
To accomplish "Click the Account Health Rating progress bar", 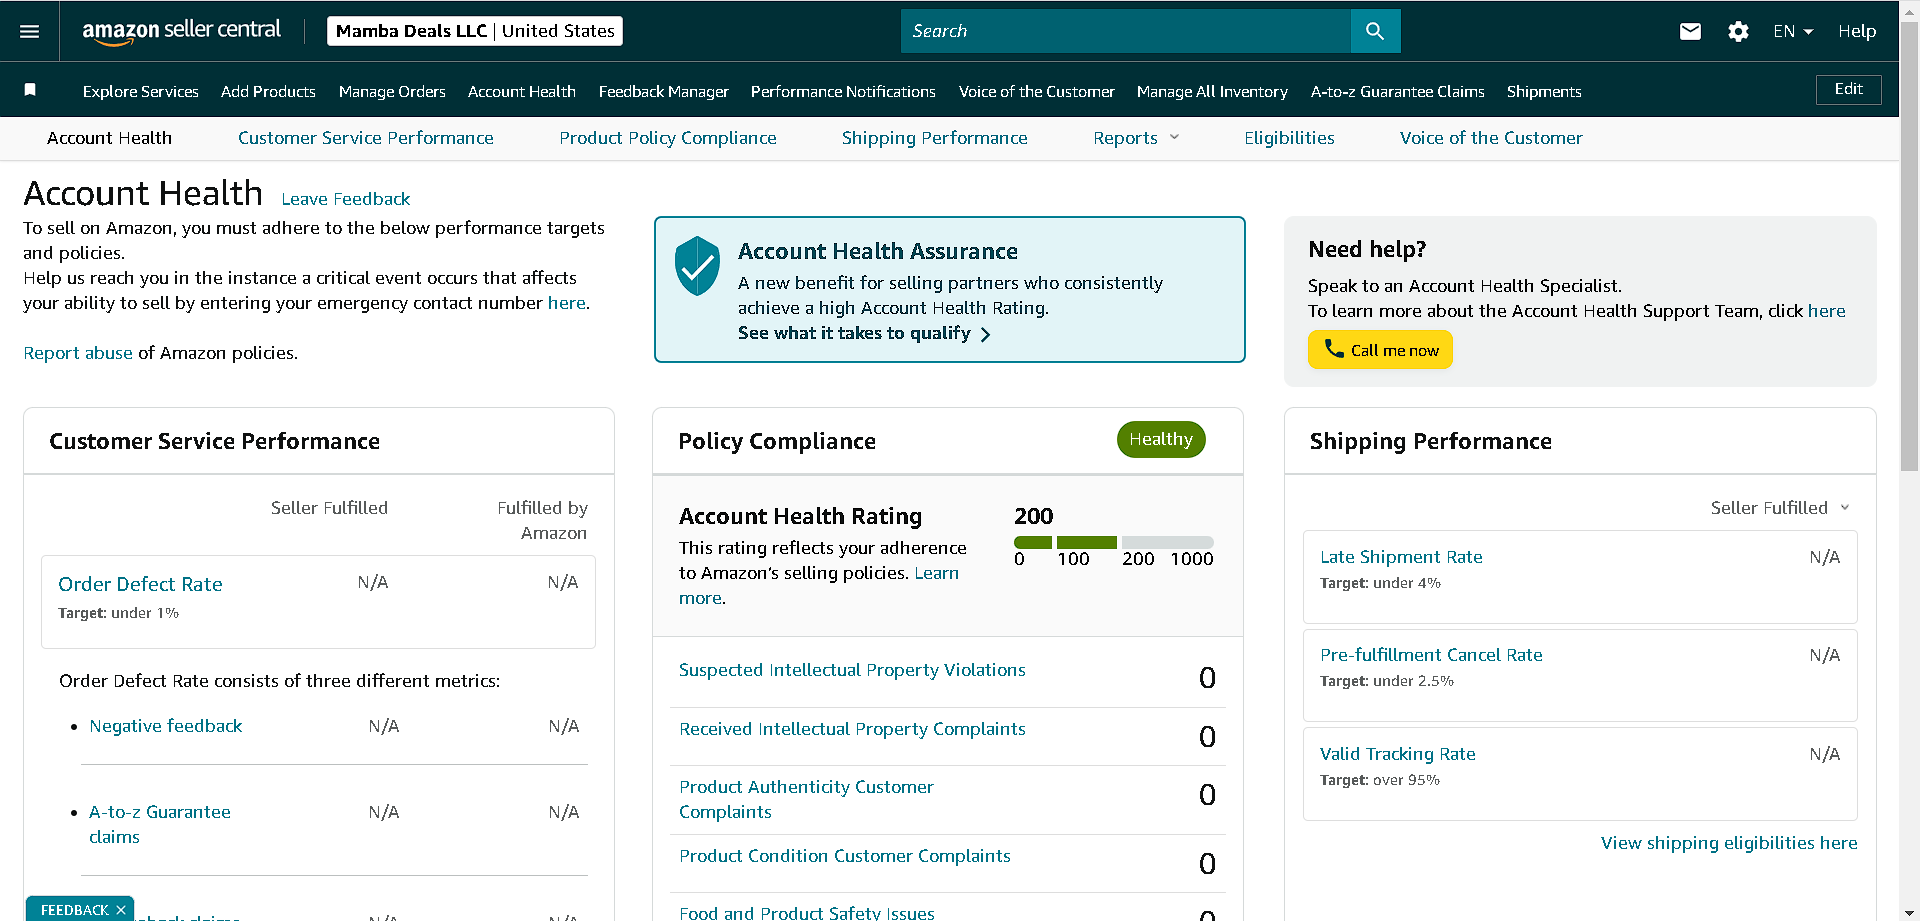I will click(1113, 542).
